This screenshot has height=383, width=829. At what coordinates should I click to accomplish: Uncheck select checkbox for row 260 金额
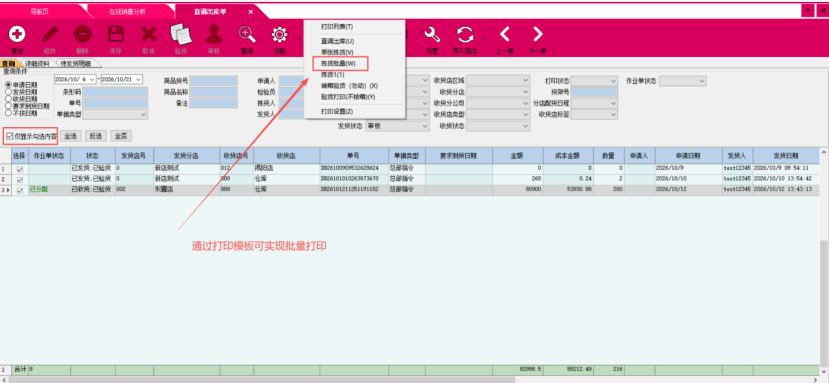(x=20, y=180)
